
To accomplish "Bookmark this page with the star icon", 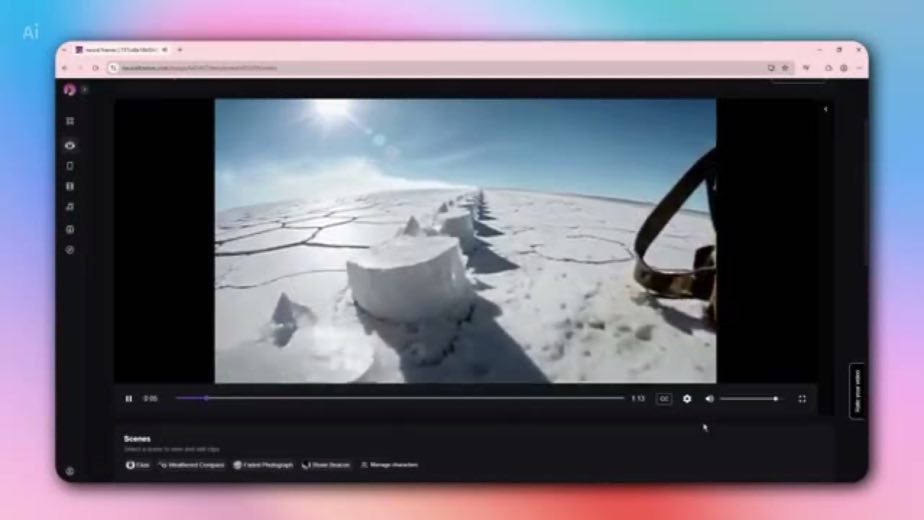I will [785, 68].
